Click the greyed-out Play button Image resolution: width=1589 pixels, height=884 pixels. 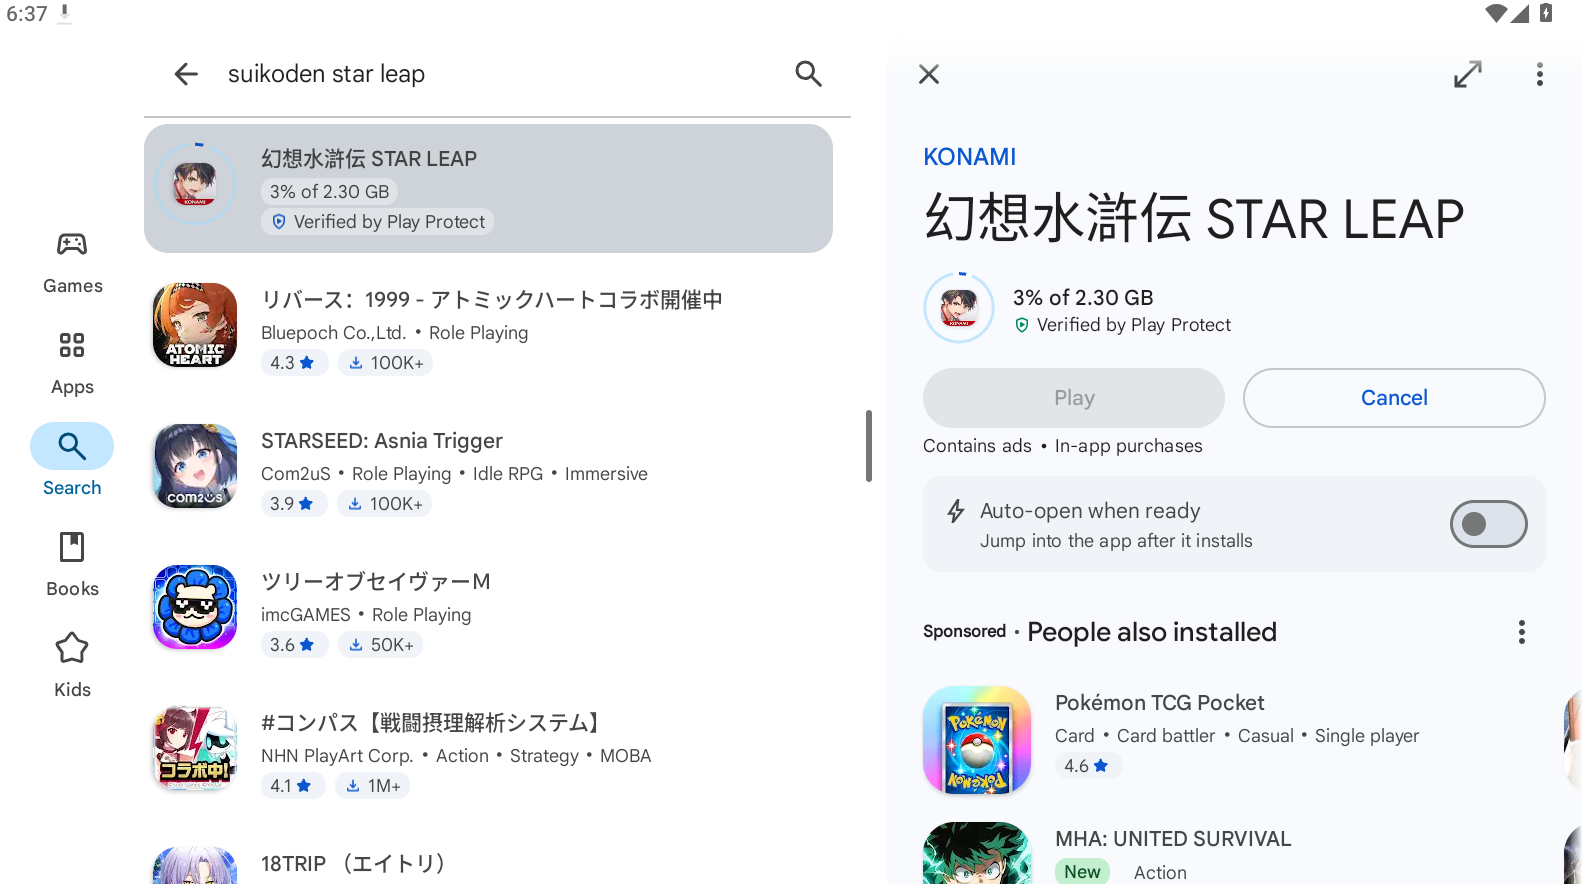coord(1074,398)
